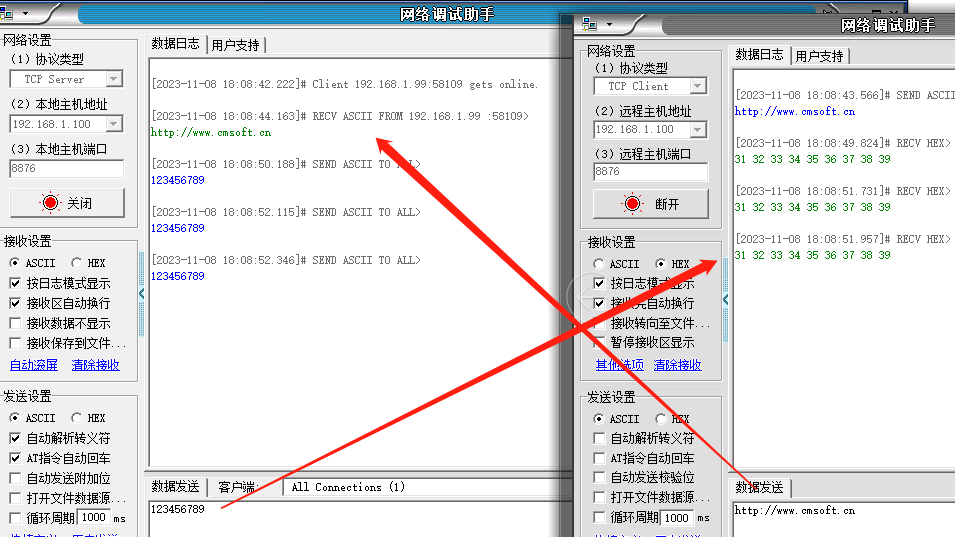Click the 清除接收 link in server window
Viewport: 955px width, 537px height.
tap(95, 365)
